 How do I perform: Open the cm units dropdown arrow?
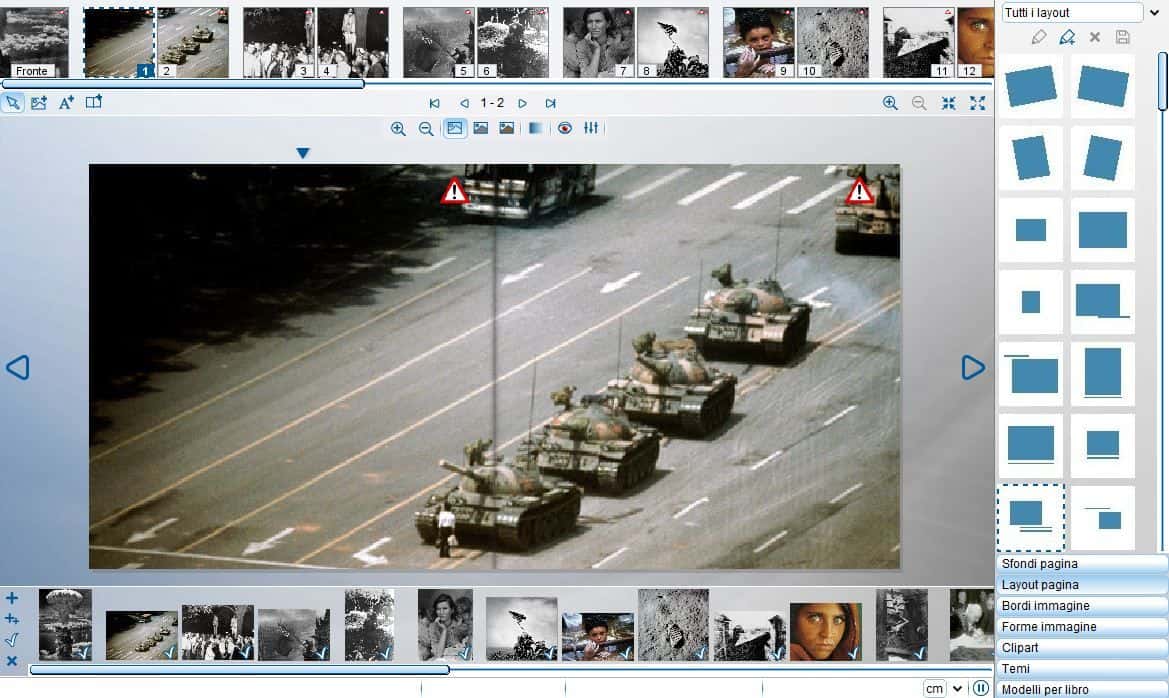pos(957,688)
